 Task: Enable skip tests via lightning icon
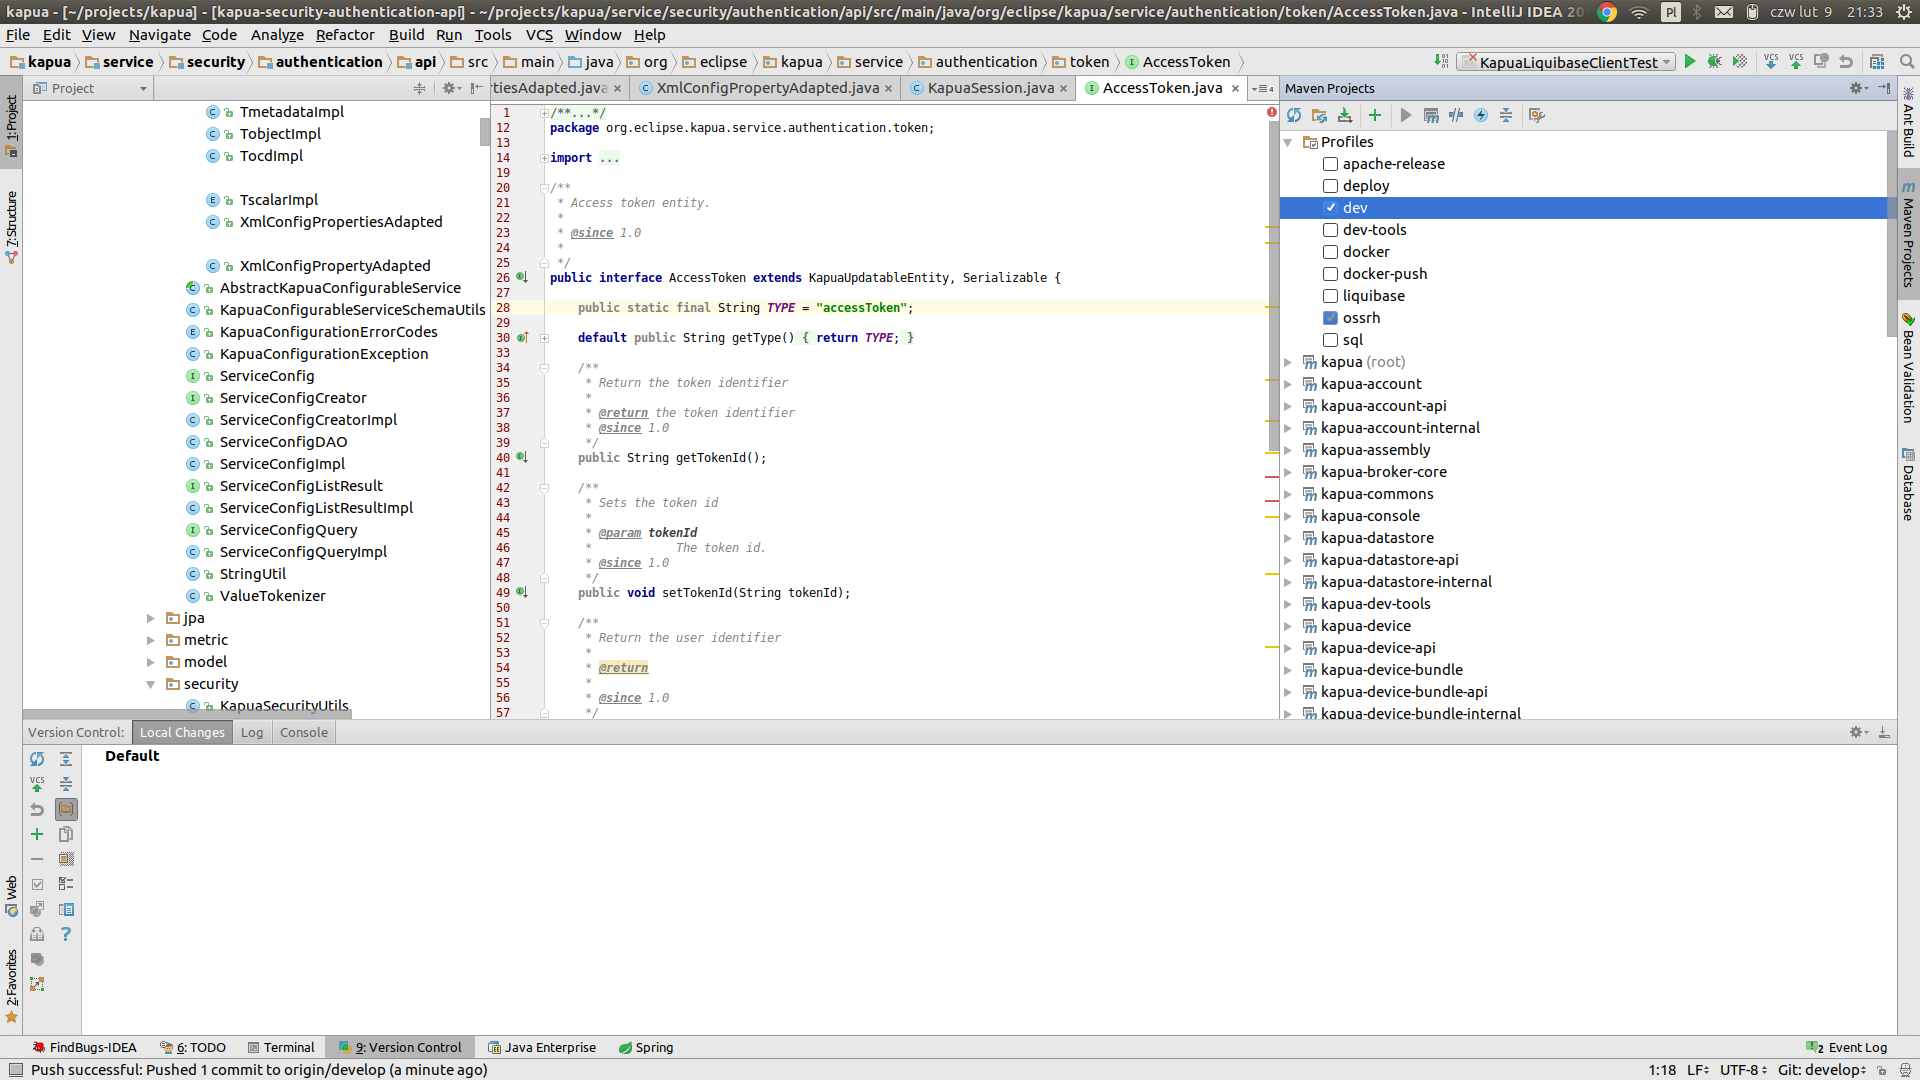pos(1481,115)
